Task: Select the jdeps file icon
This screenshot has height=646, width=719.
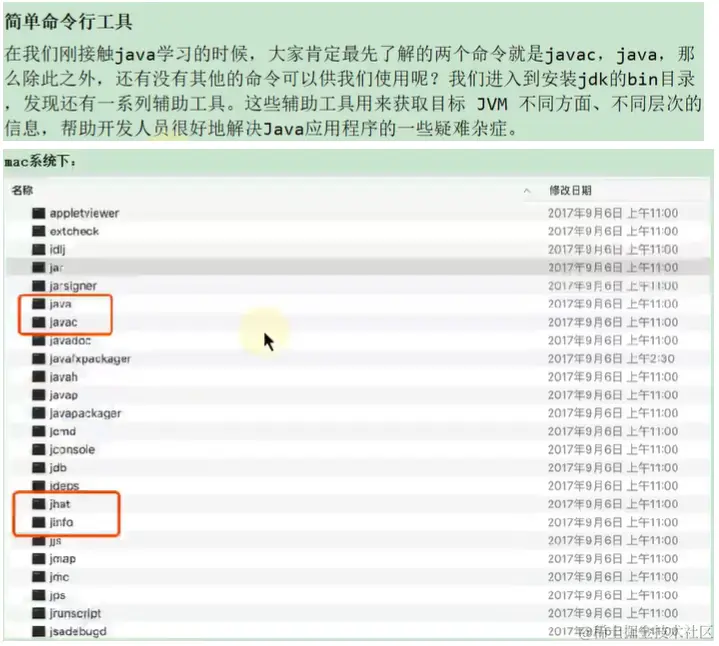Action: click(39, 486)
